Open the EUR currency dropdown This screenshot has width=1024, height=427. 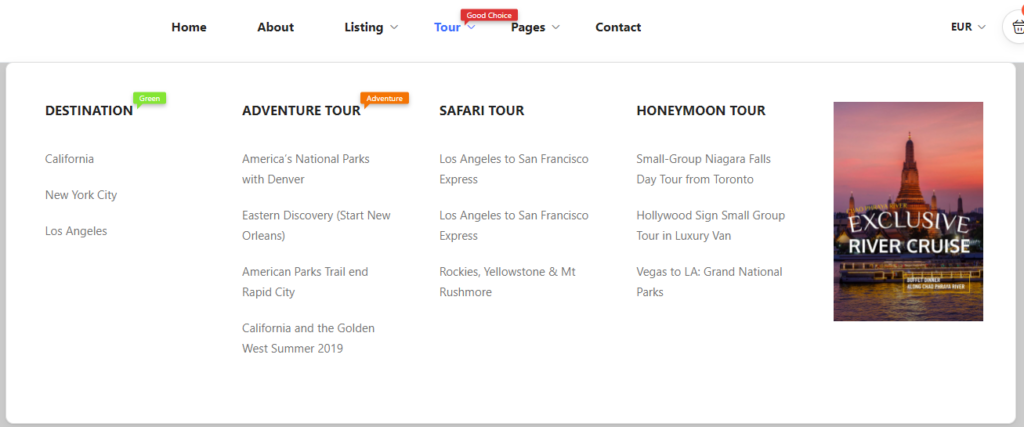pos(968,27)
